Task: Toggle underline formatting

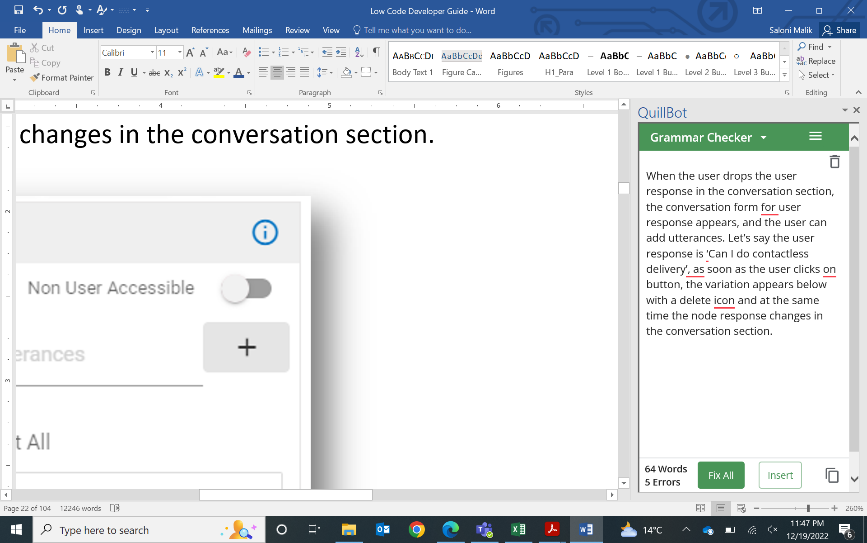Action: pyautogui.click(x=133, y=72)
